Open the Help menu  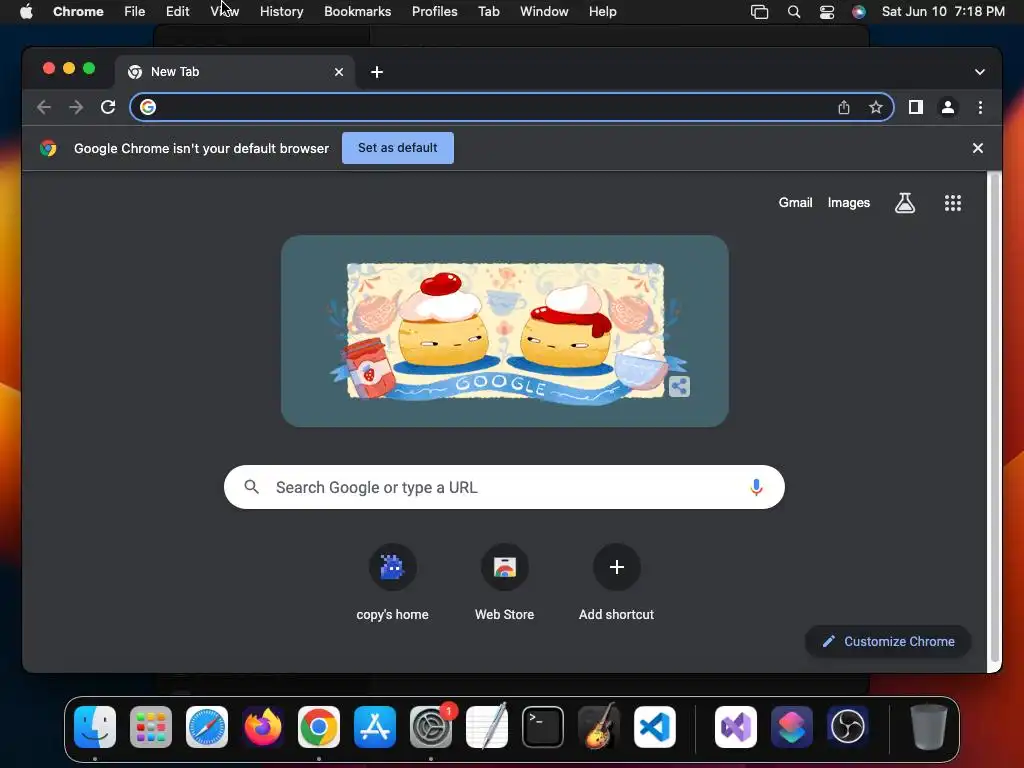602,11
